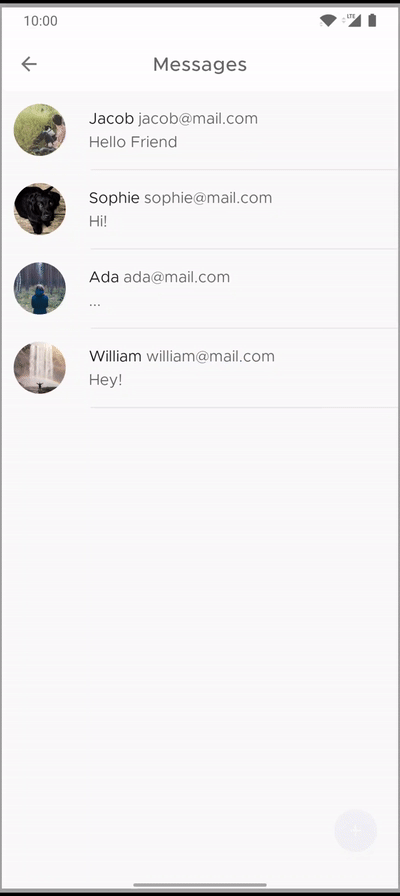Select the "Hey!" message preview
The height and width of the screenshot is (896, 400).
106,380
